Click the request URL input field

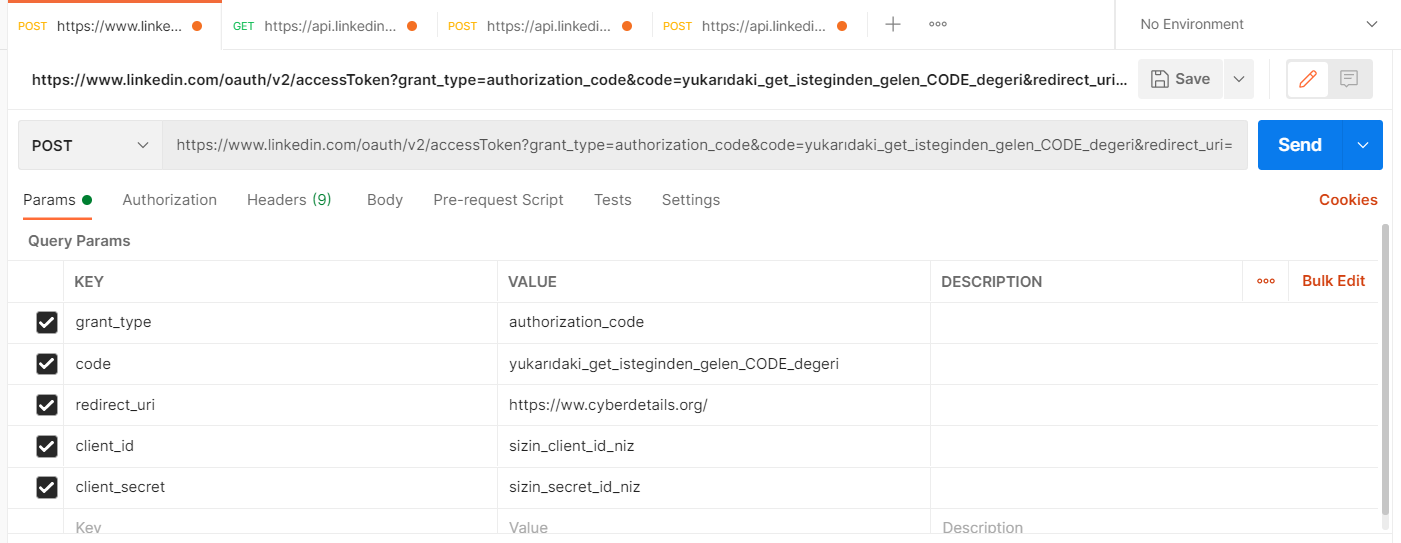coord(705,145)
